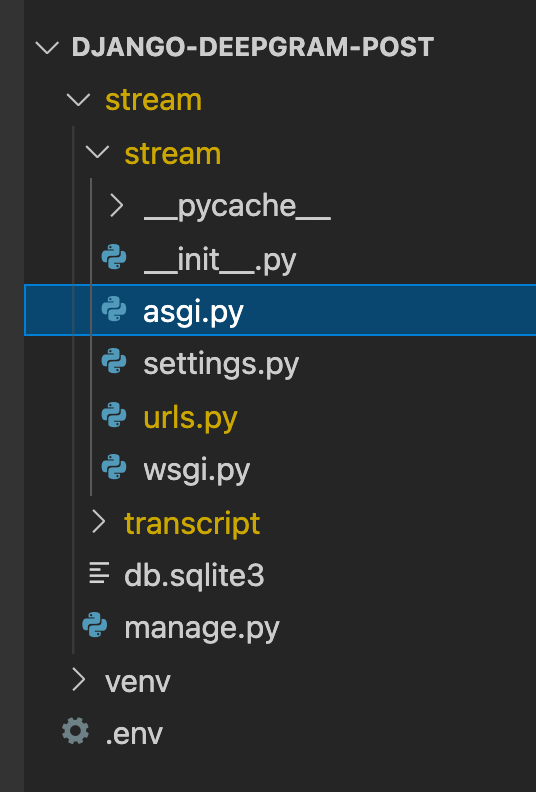Click the Python icon beside manage.py
This screenshot has height=792, width=536.
point(95,625)
